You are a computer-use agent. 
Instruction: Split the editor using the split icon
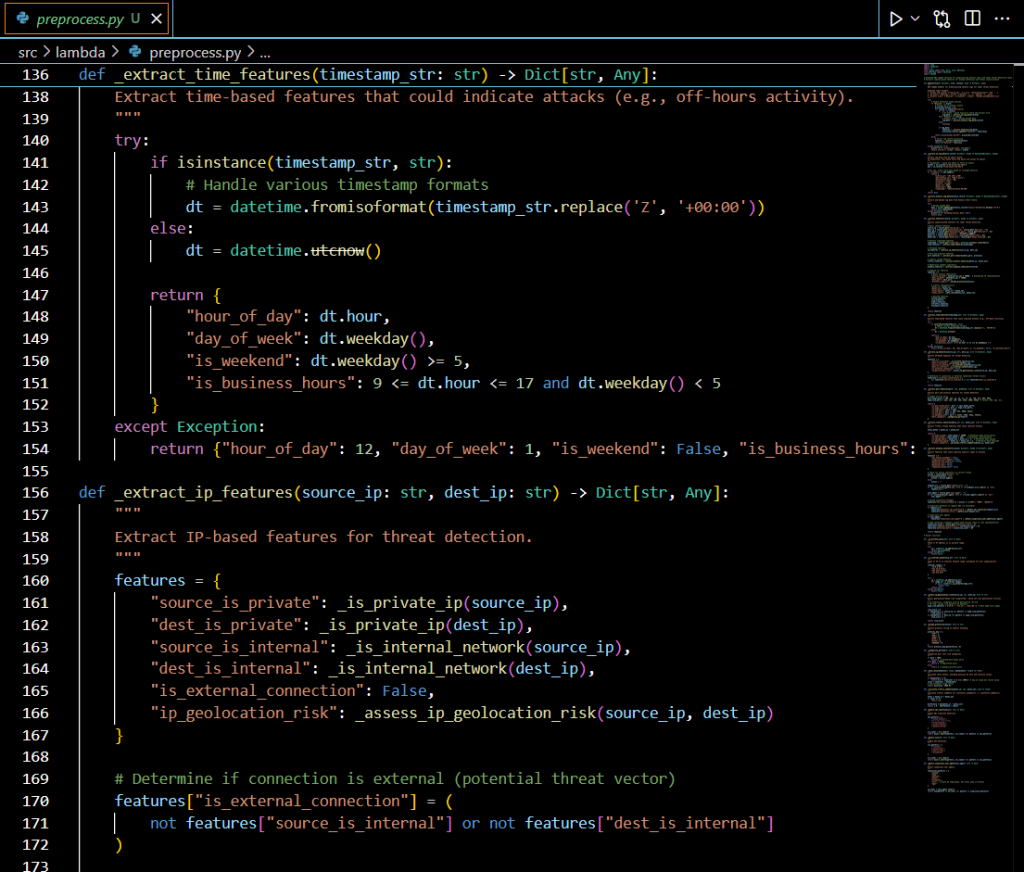972,19
